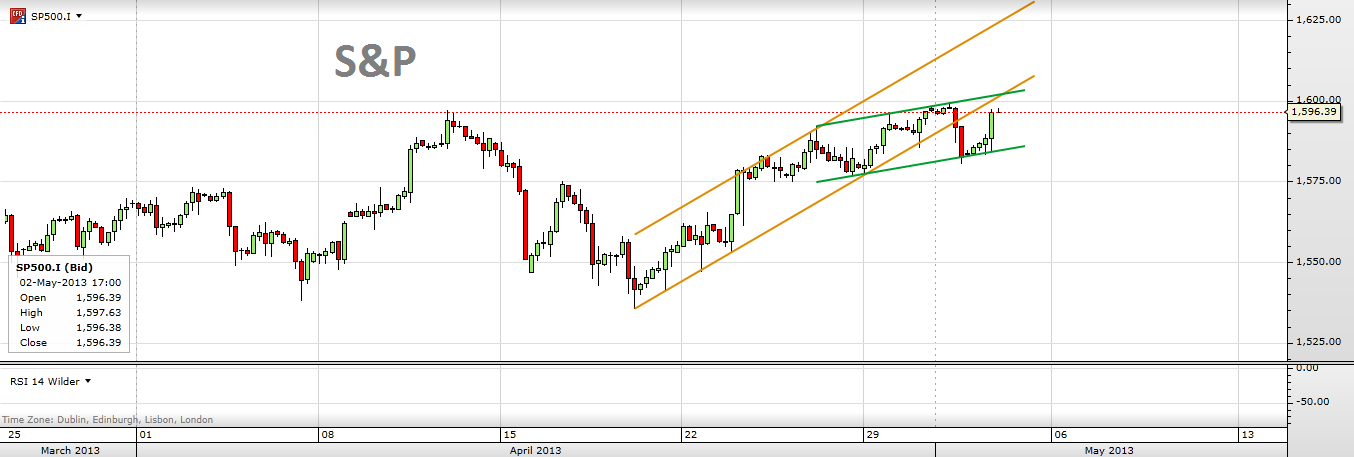Click the 1,525.00 price axis label

(1318, 342)
